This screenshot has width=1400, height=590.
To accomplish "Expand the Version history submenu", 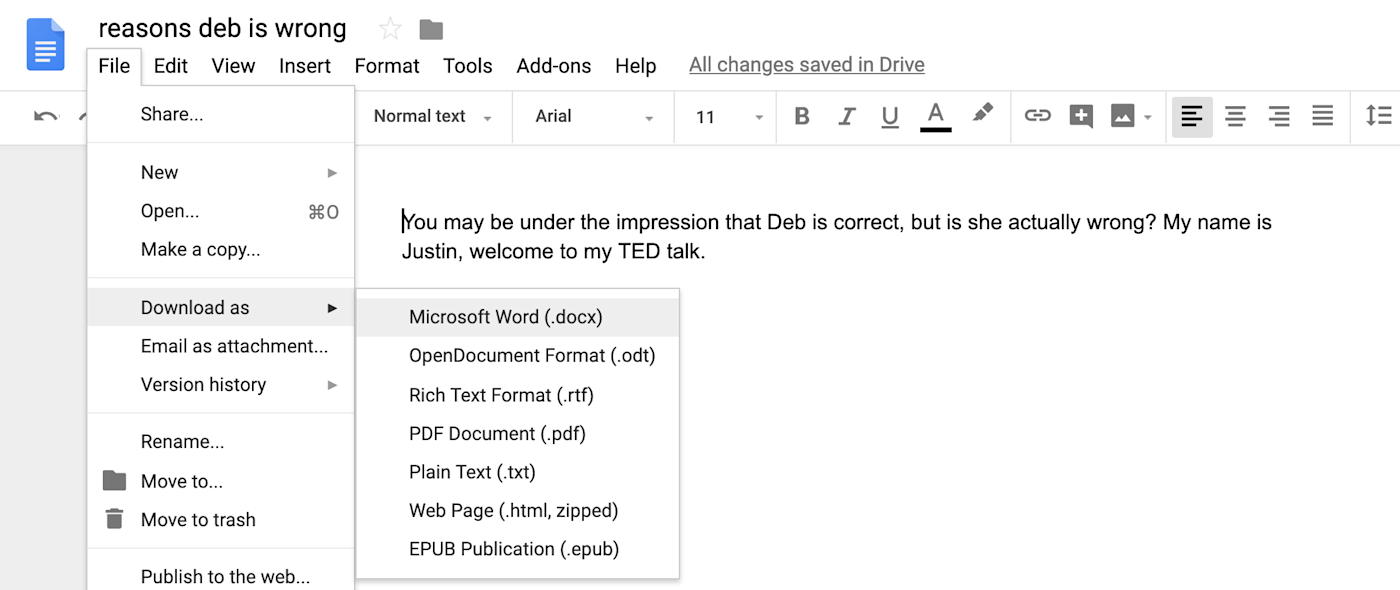I will (221, 385).
